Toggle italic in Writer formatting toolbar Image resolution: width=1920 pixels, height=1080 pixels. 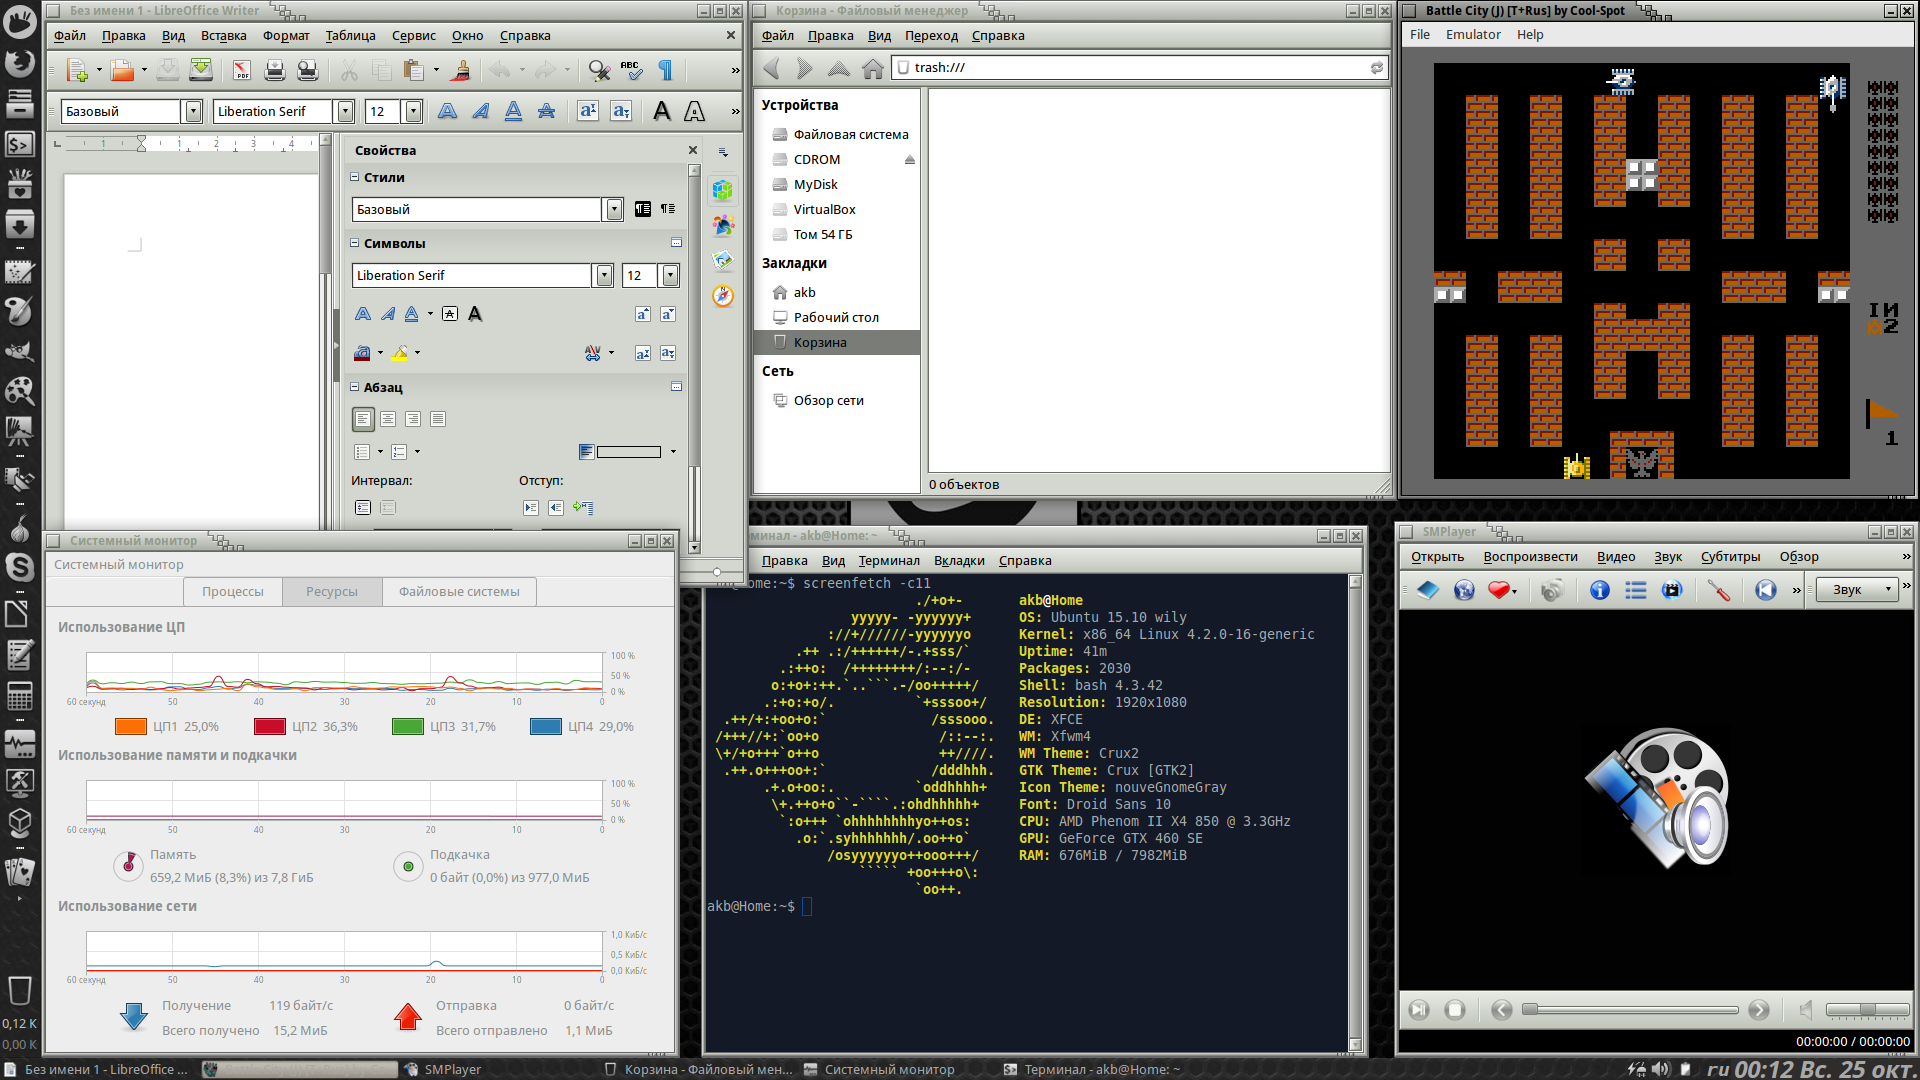click(480, 111)
